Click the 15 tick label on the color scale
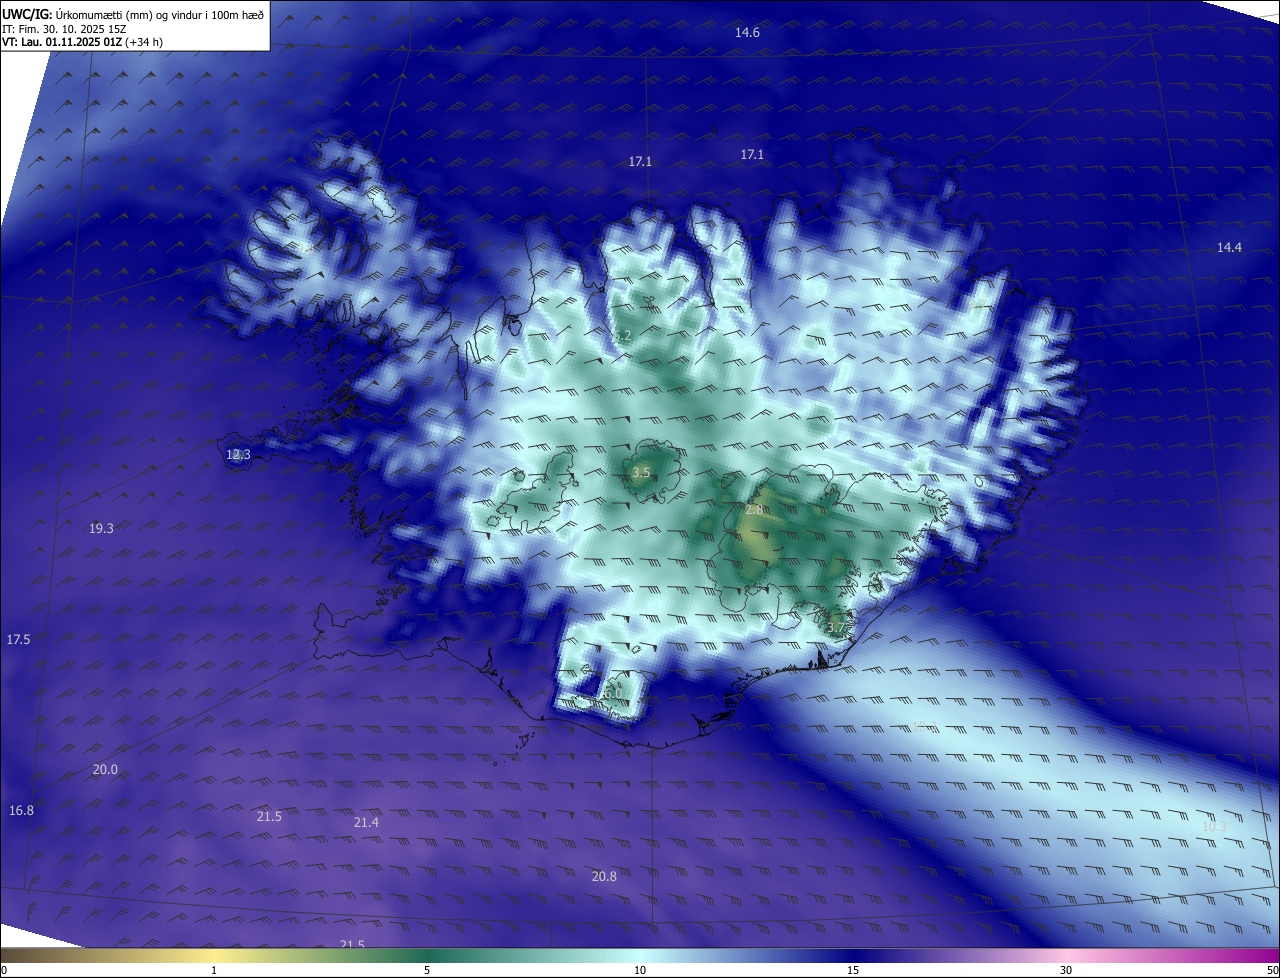The height and width of the screenshot is (978, 1280). point(853,970)
